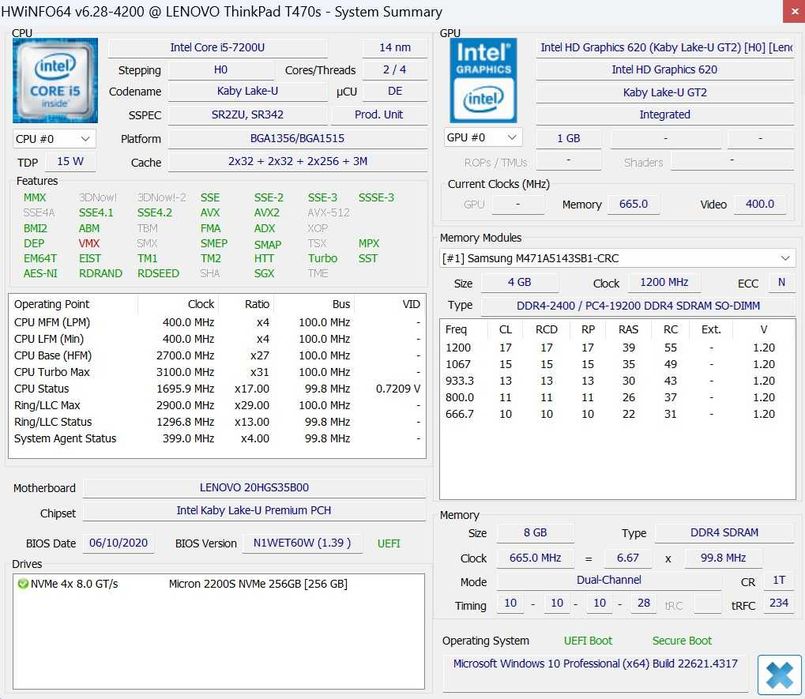Select the CPU Turbo Max row

click(x=217, y=372)
